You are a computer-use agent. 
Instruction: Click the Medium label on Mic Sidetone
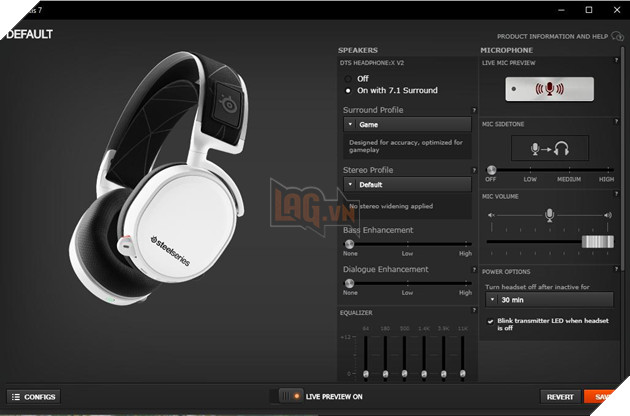pos(569,179)
